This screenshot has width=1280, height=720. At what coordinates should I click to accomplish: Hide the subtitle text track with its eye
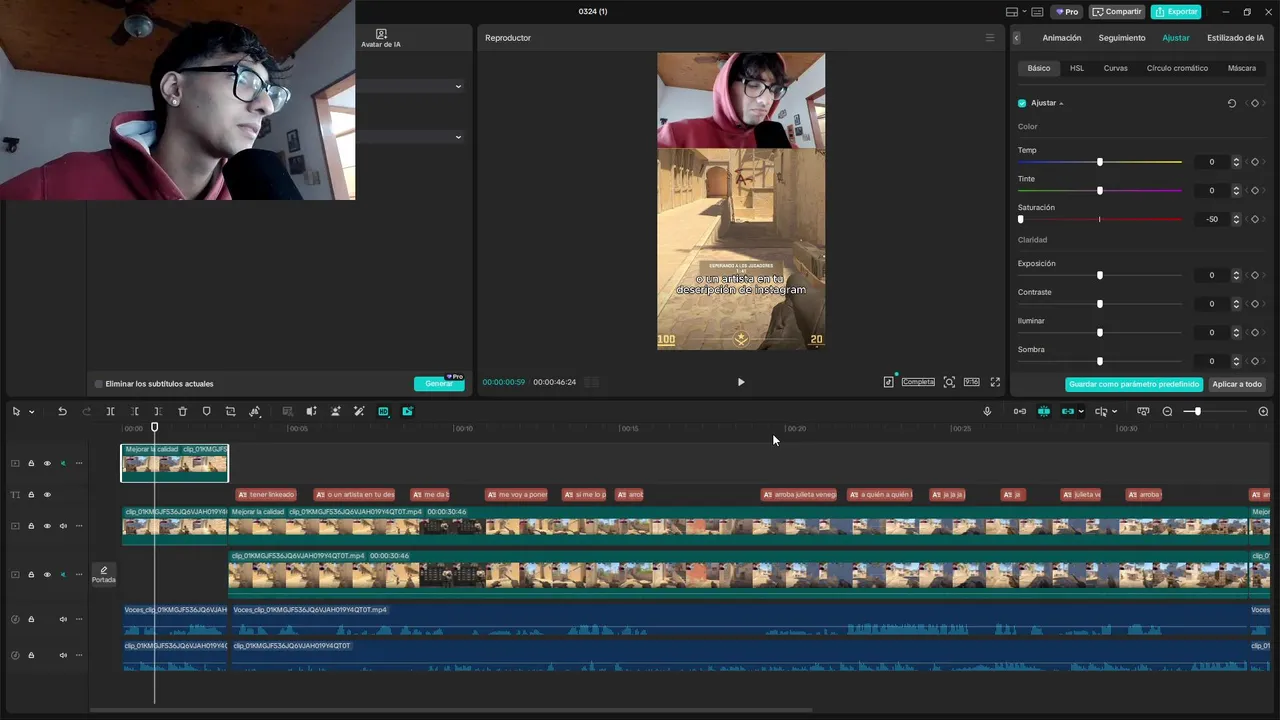pos(47,494)
